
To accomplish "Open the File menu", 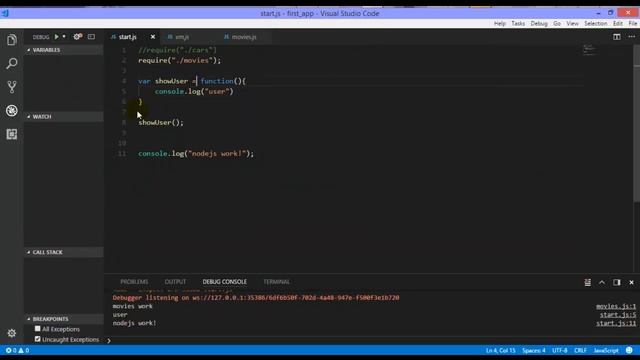I will [633, 24].
